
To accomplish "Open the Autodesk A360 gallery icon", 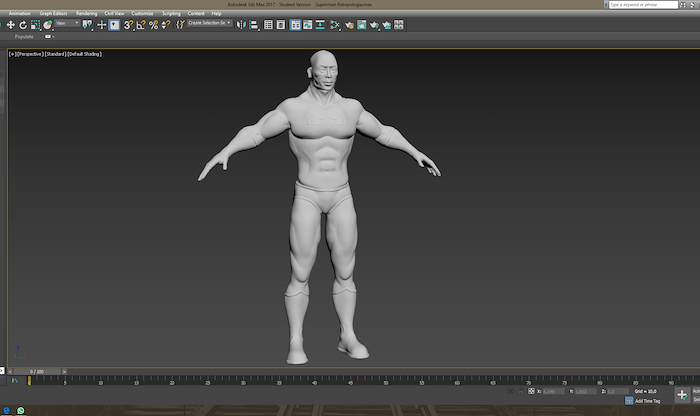I will pos(399,25).
